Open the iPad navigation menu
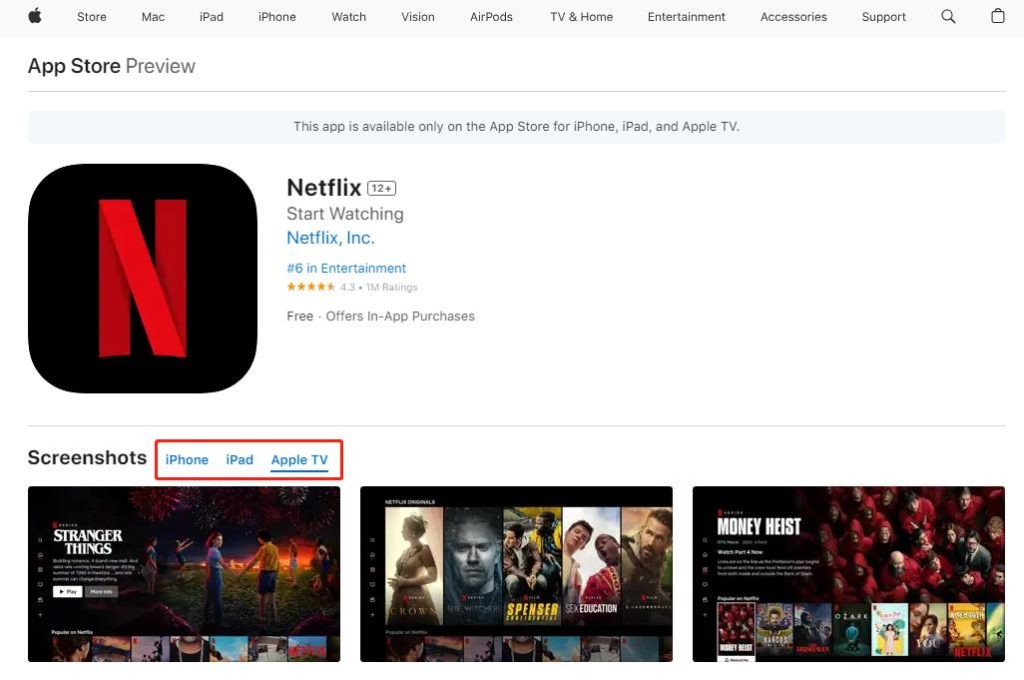The image size is (1024, 680). (x=211, y=17)
